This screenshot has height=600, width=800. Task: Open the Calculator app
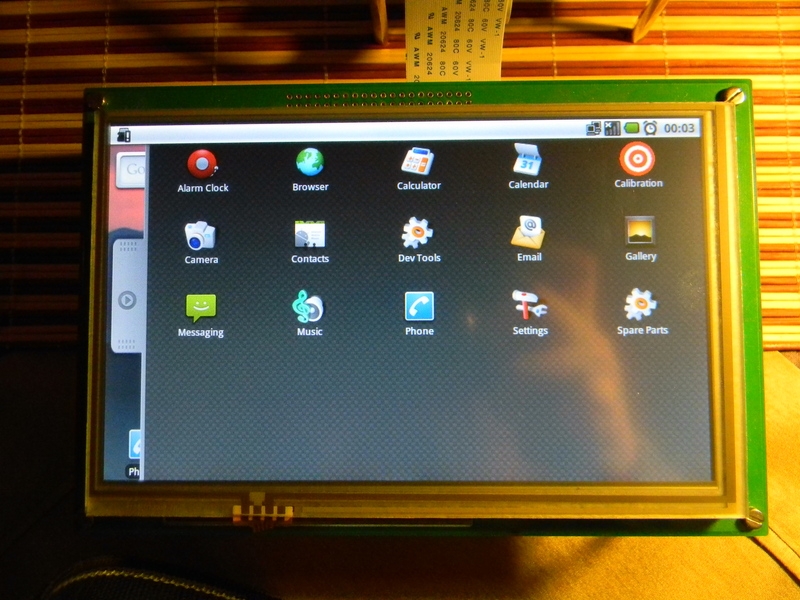pyautogui.click(x=418, y=168)
